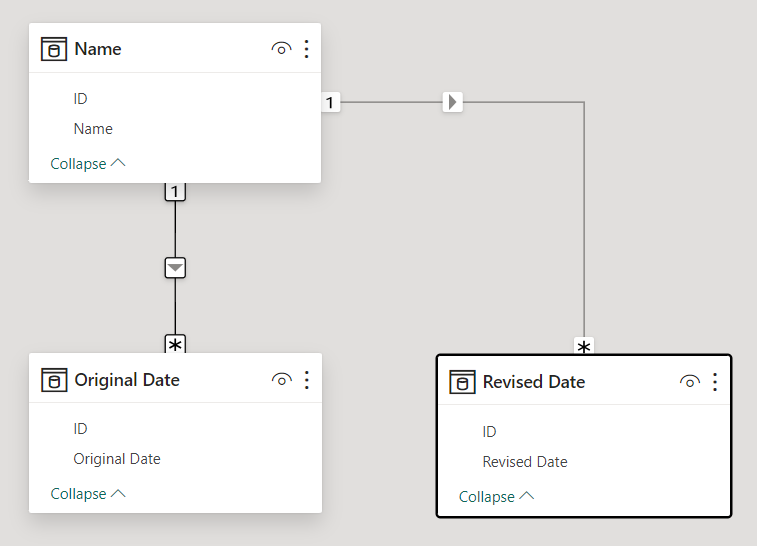Open more options for Original Date table
This screenshot has width=757, height=546.
[307, 380]
